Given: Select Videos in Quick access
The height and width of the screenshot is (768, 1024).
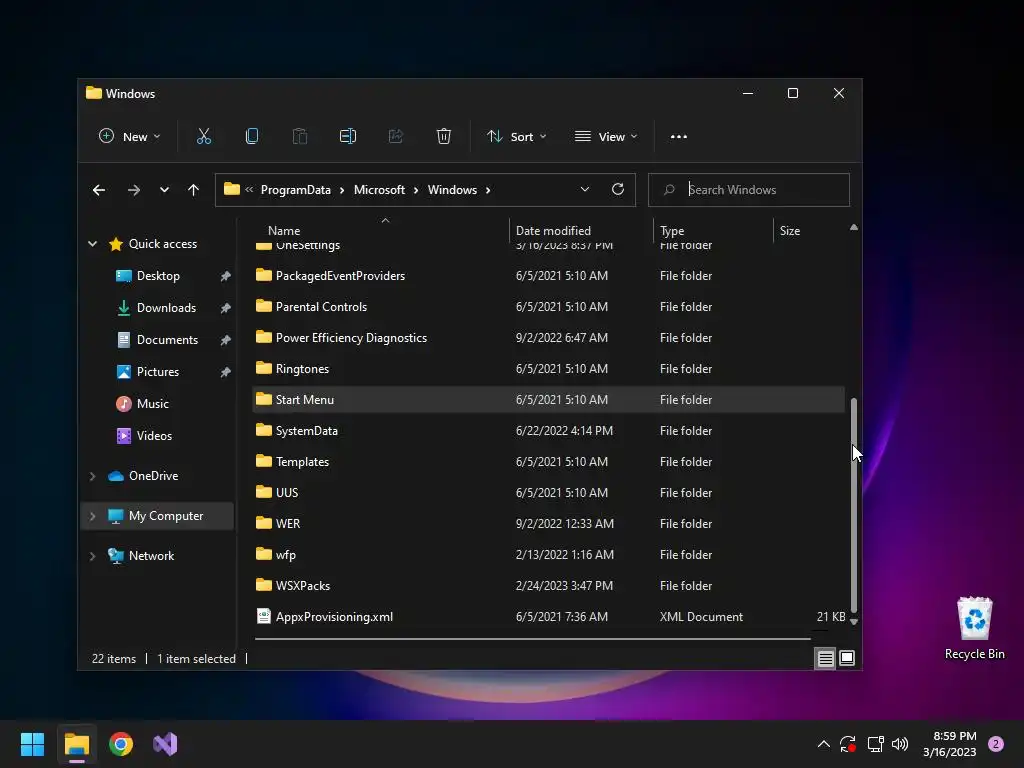Looking at the screenshot, I should (154, 436).
